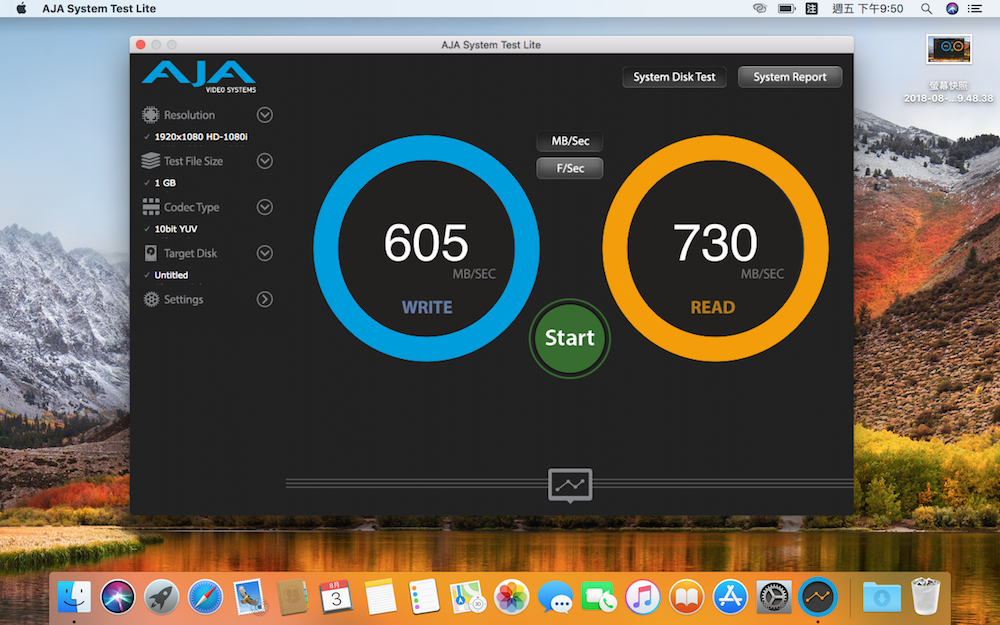Click the Resolution chip icon
The image size is (1000, 625).
pos(150,115)
